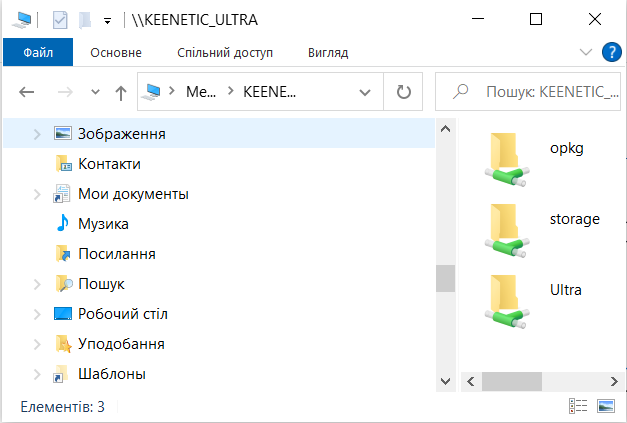The image size is (627, 423).
Task: Click the KEENE... breadcrumb segment
Action: pos(270,92)
